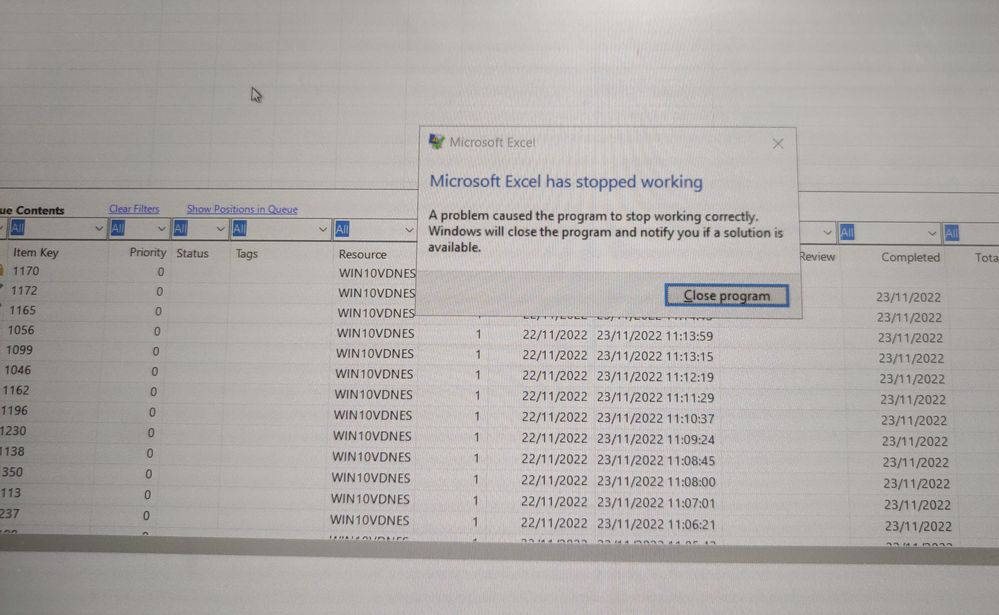This screenshot has height=615, width=999.
Task: Open the Item Key filter dropdown
Action: pos(98,228)
